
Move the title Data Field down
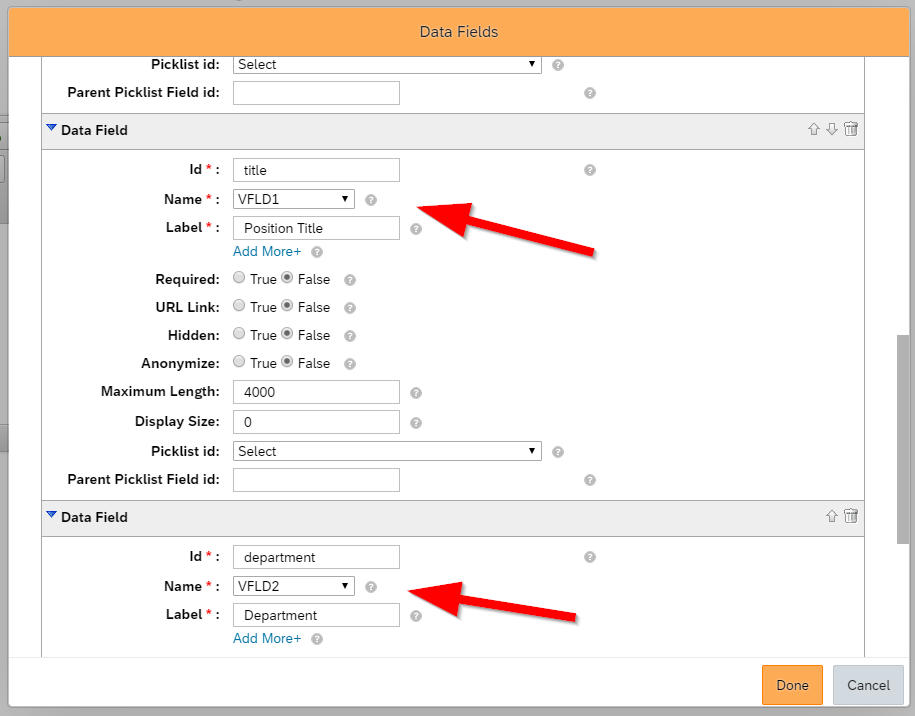(x=832, y=129)
